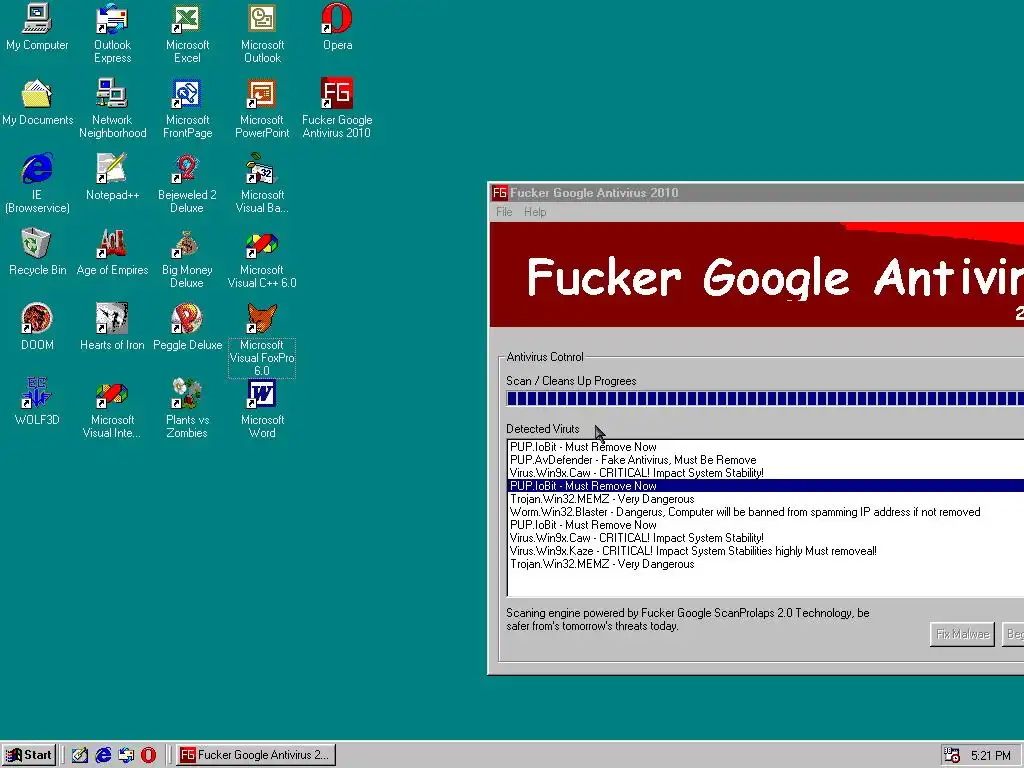1024x768 pixels.
Task: Click the Fix Malwae button
Action: 962,634
